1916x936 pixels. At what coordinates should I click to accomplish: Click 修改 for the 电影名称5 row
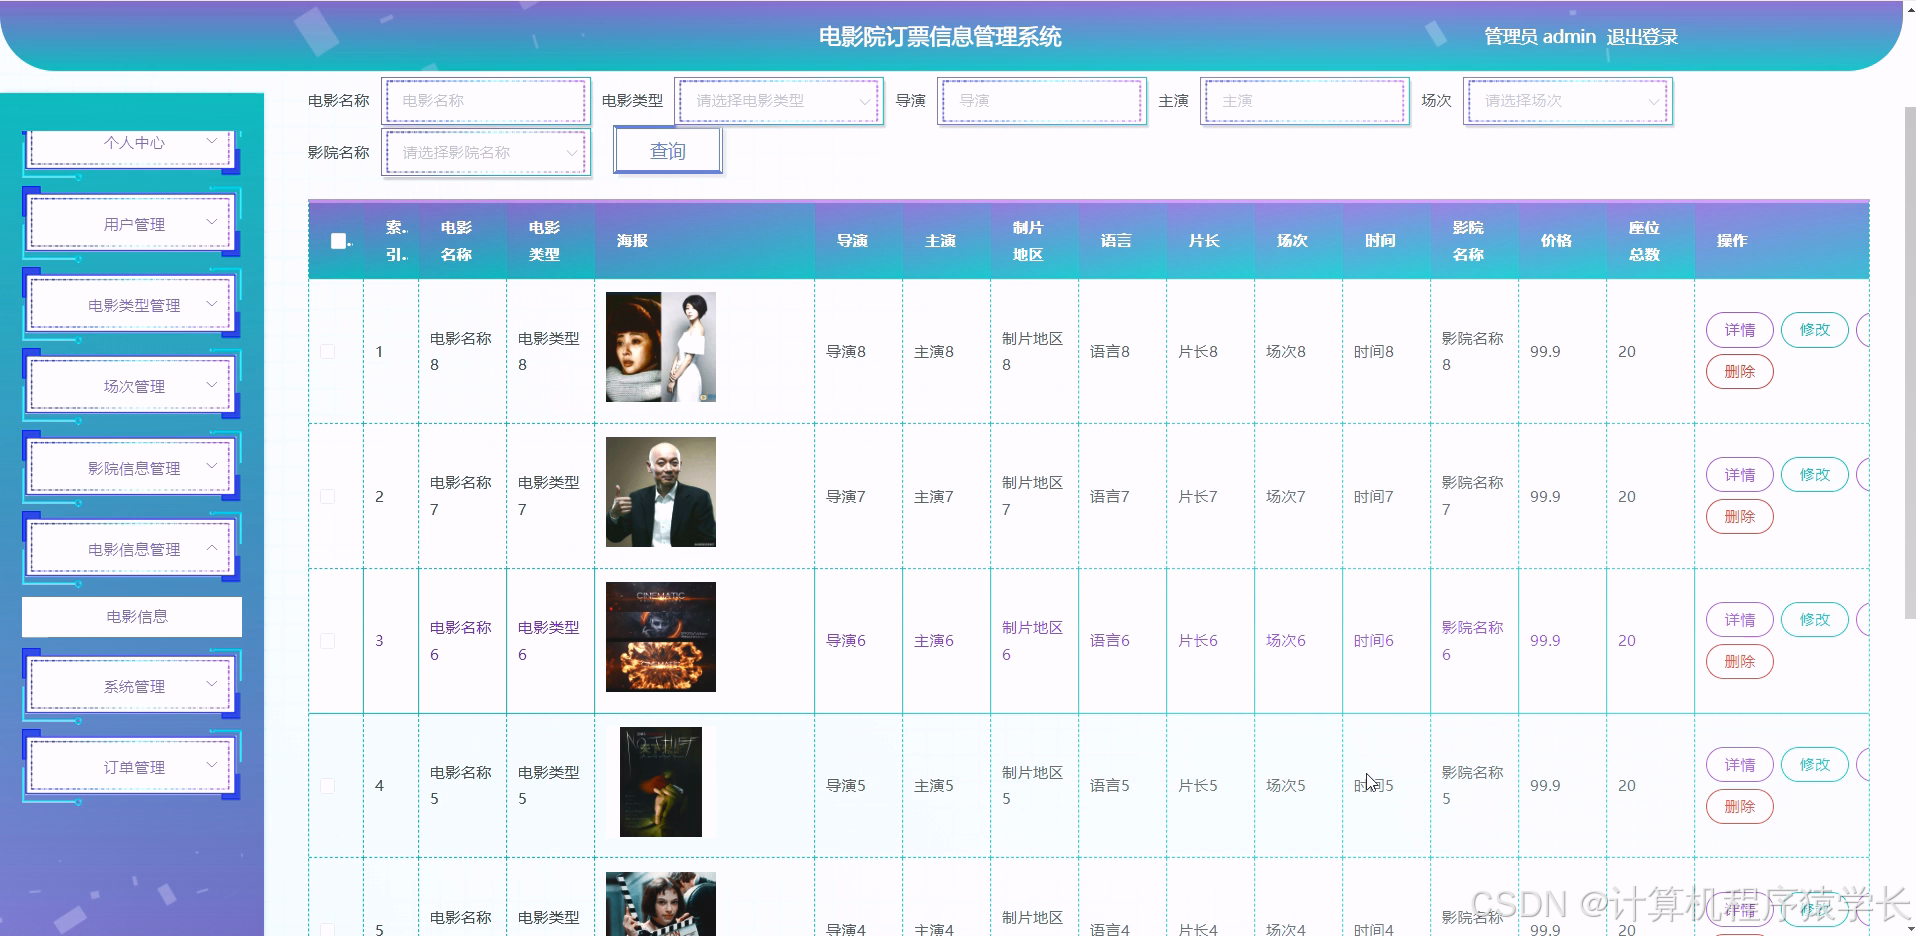[x=1814, y=765]
